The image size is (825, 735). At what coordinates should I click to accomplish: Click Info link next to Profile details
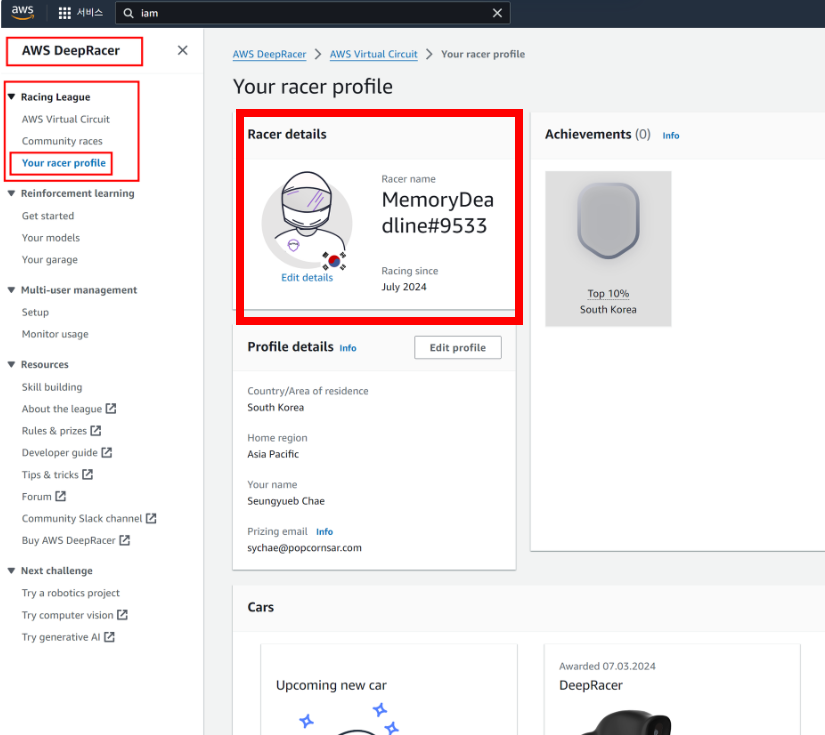(x=348, y=348)
